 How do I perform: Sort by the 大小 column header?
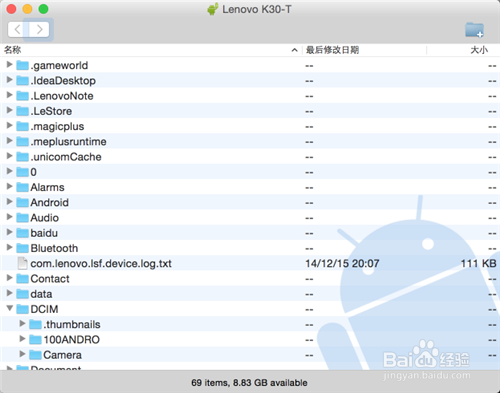point(479,50)
